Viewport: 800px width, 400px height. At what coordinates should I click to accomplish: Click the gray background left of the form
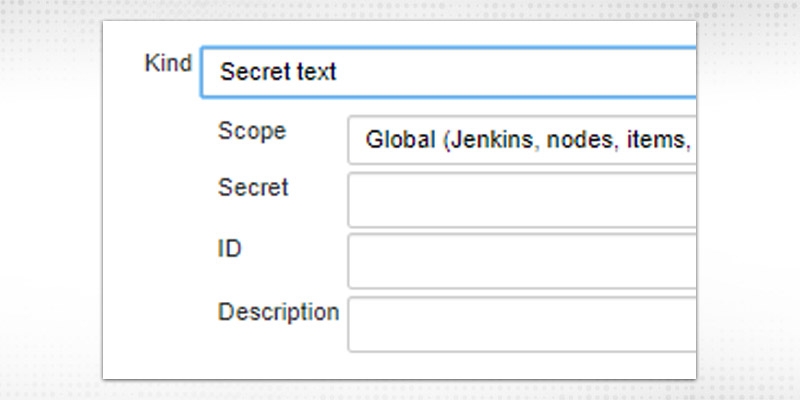50,200
